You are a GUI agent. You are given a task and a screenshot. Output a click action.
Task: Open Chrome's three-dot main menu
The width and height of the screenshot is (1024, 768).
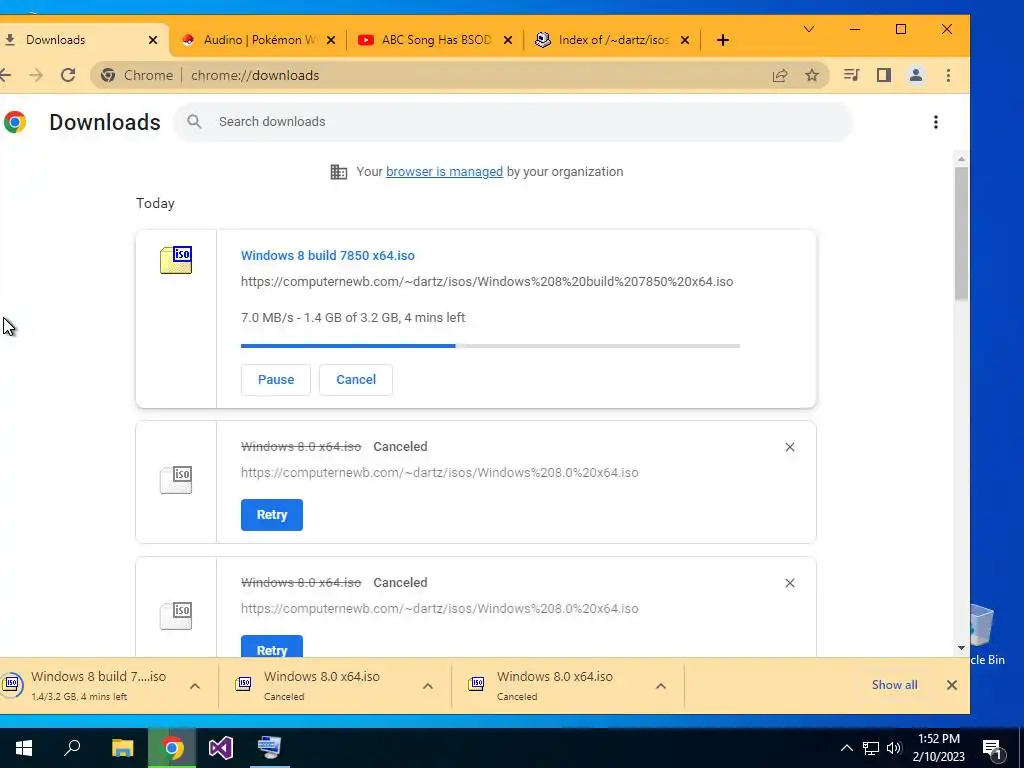click(x=948, y=75)
